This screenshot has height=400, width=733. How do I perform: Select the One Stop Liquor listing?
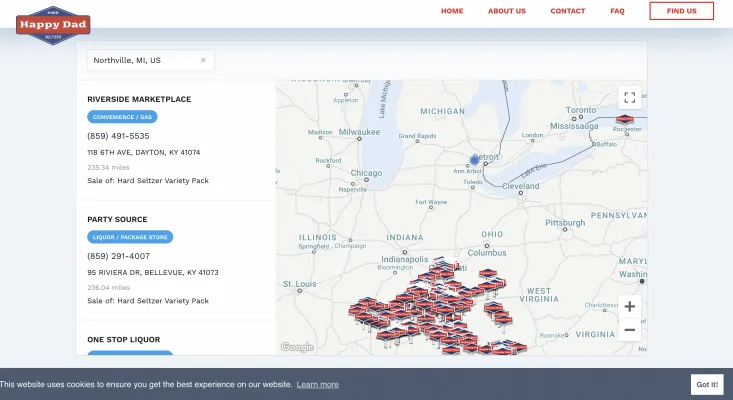123,340
